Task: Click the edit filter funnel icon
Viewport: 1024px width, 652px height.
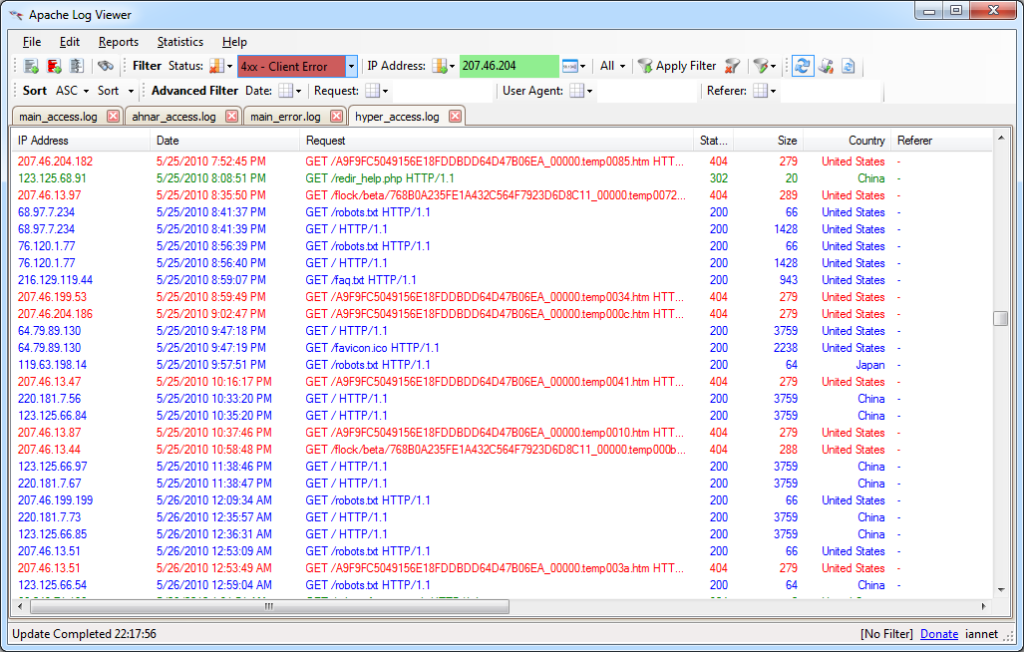Action: coord(760,66)
